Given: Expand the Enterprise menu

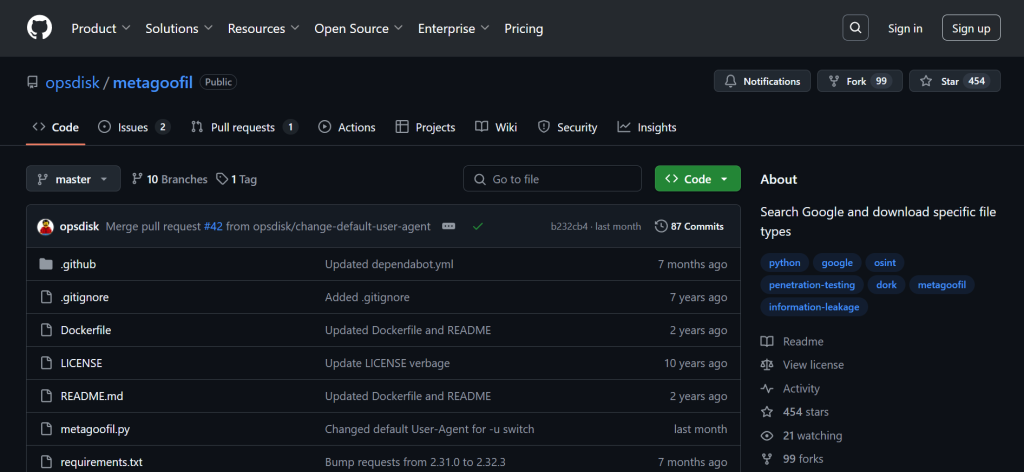Looking at the screenshot, I should pos(453,29).
